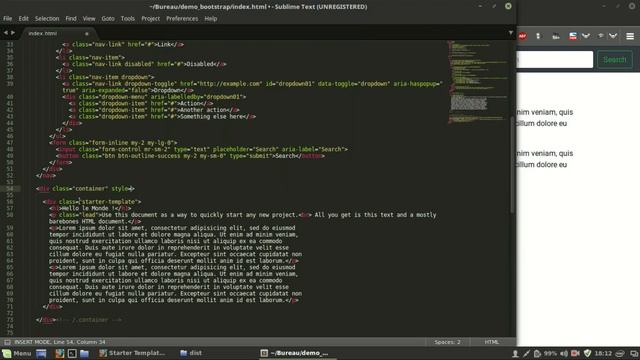This screenshot has width=640, height=360.
Task: Open the tab list dropdown arrow
Action: coord(511,33)
